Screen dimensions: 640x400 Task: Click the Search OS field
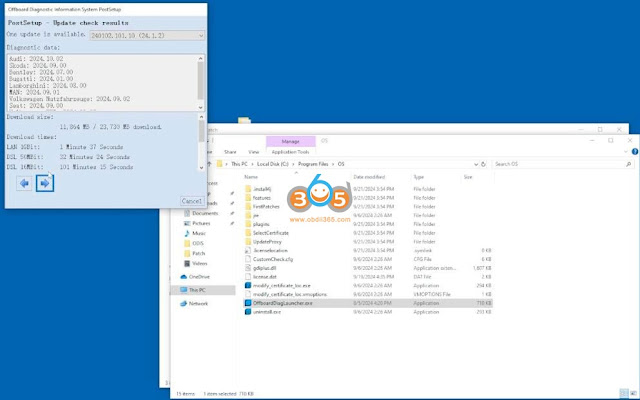(x=557, y=164)
